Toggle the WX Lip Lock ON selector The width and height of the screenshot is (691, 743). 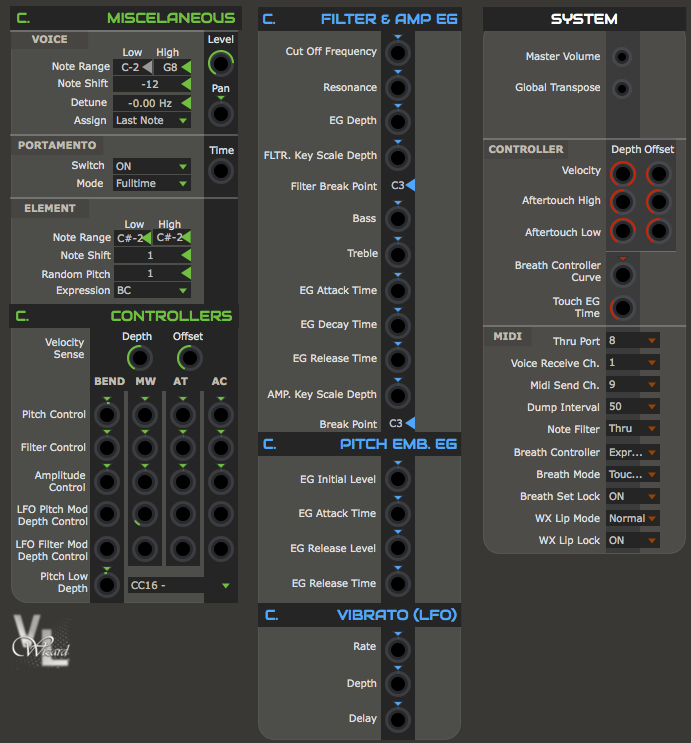click(x=633, y=540)
